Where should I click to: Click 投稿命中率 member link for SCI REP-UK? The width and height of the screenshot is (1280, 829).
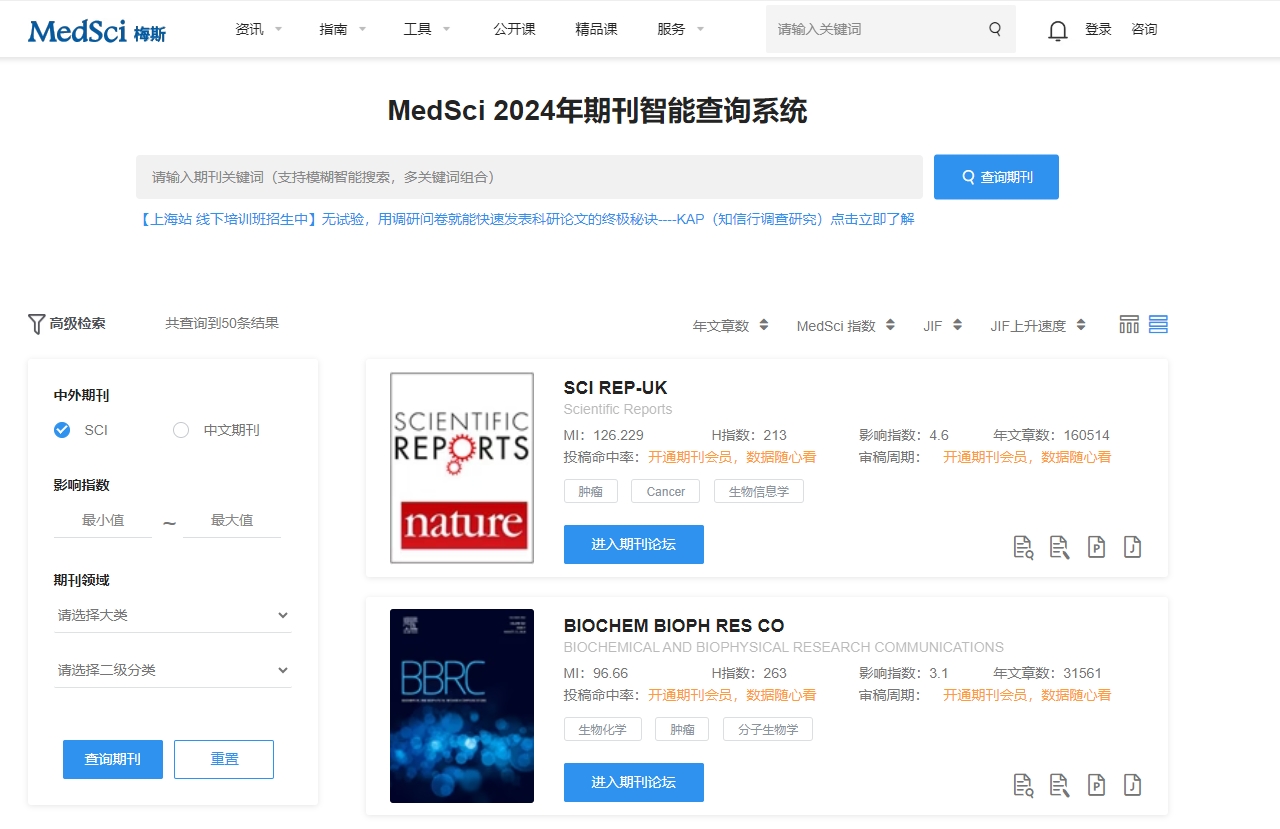732,457
